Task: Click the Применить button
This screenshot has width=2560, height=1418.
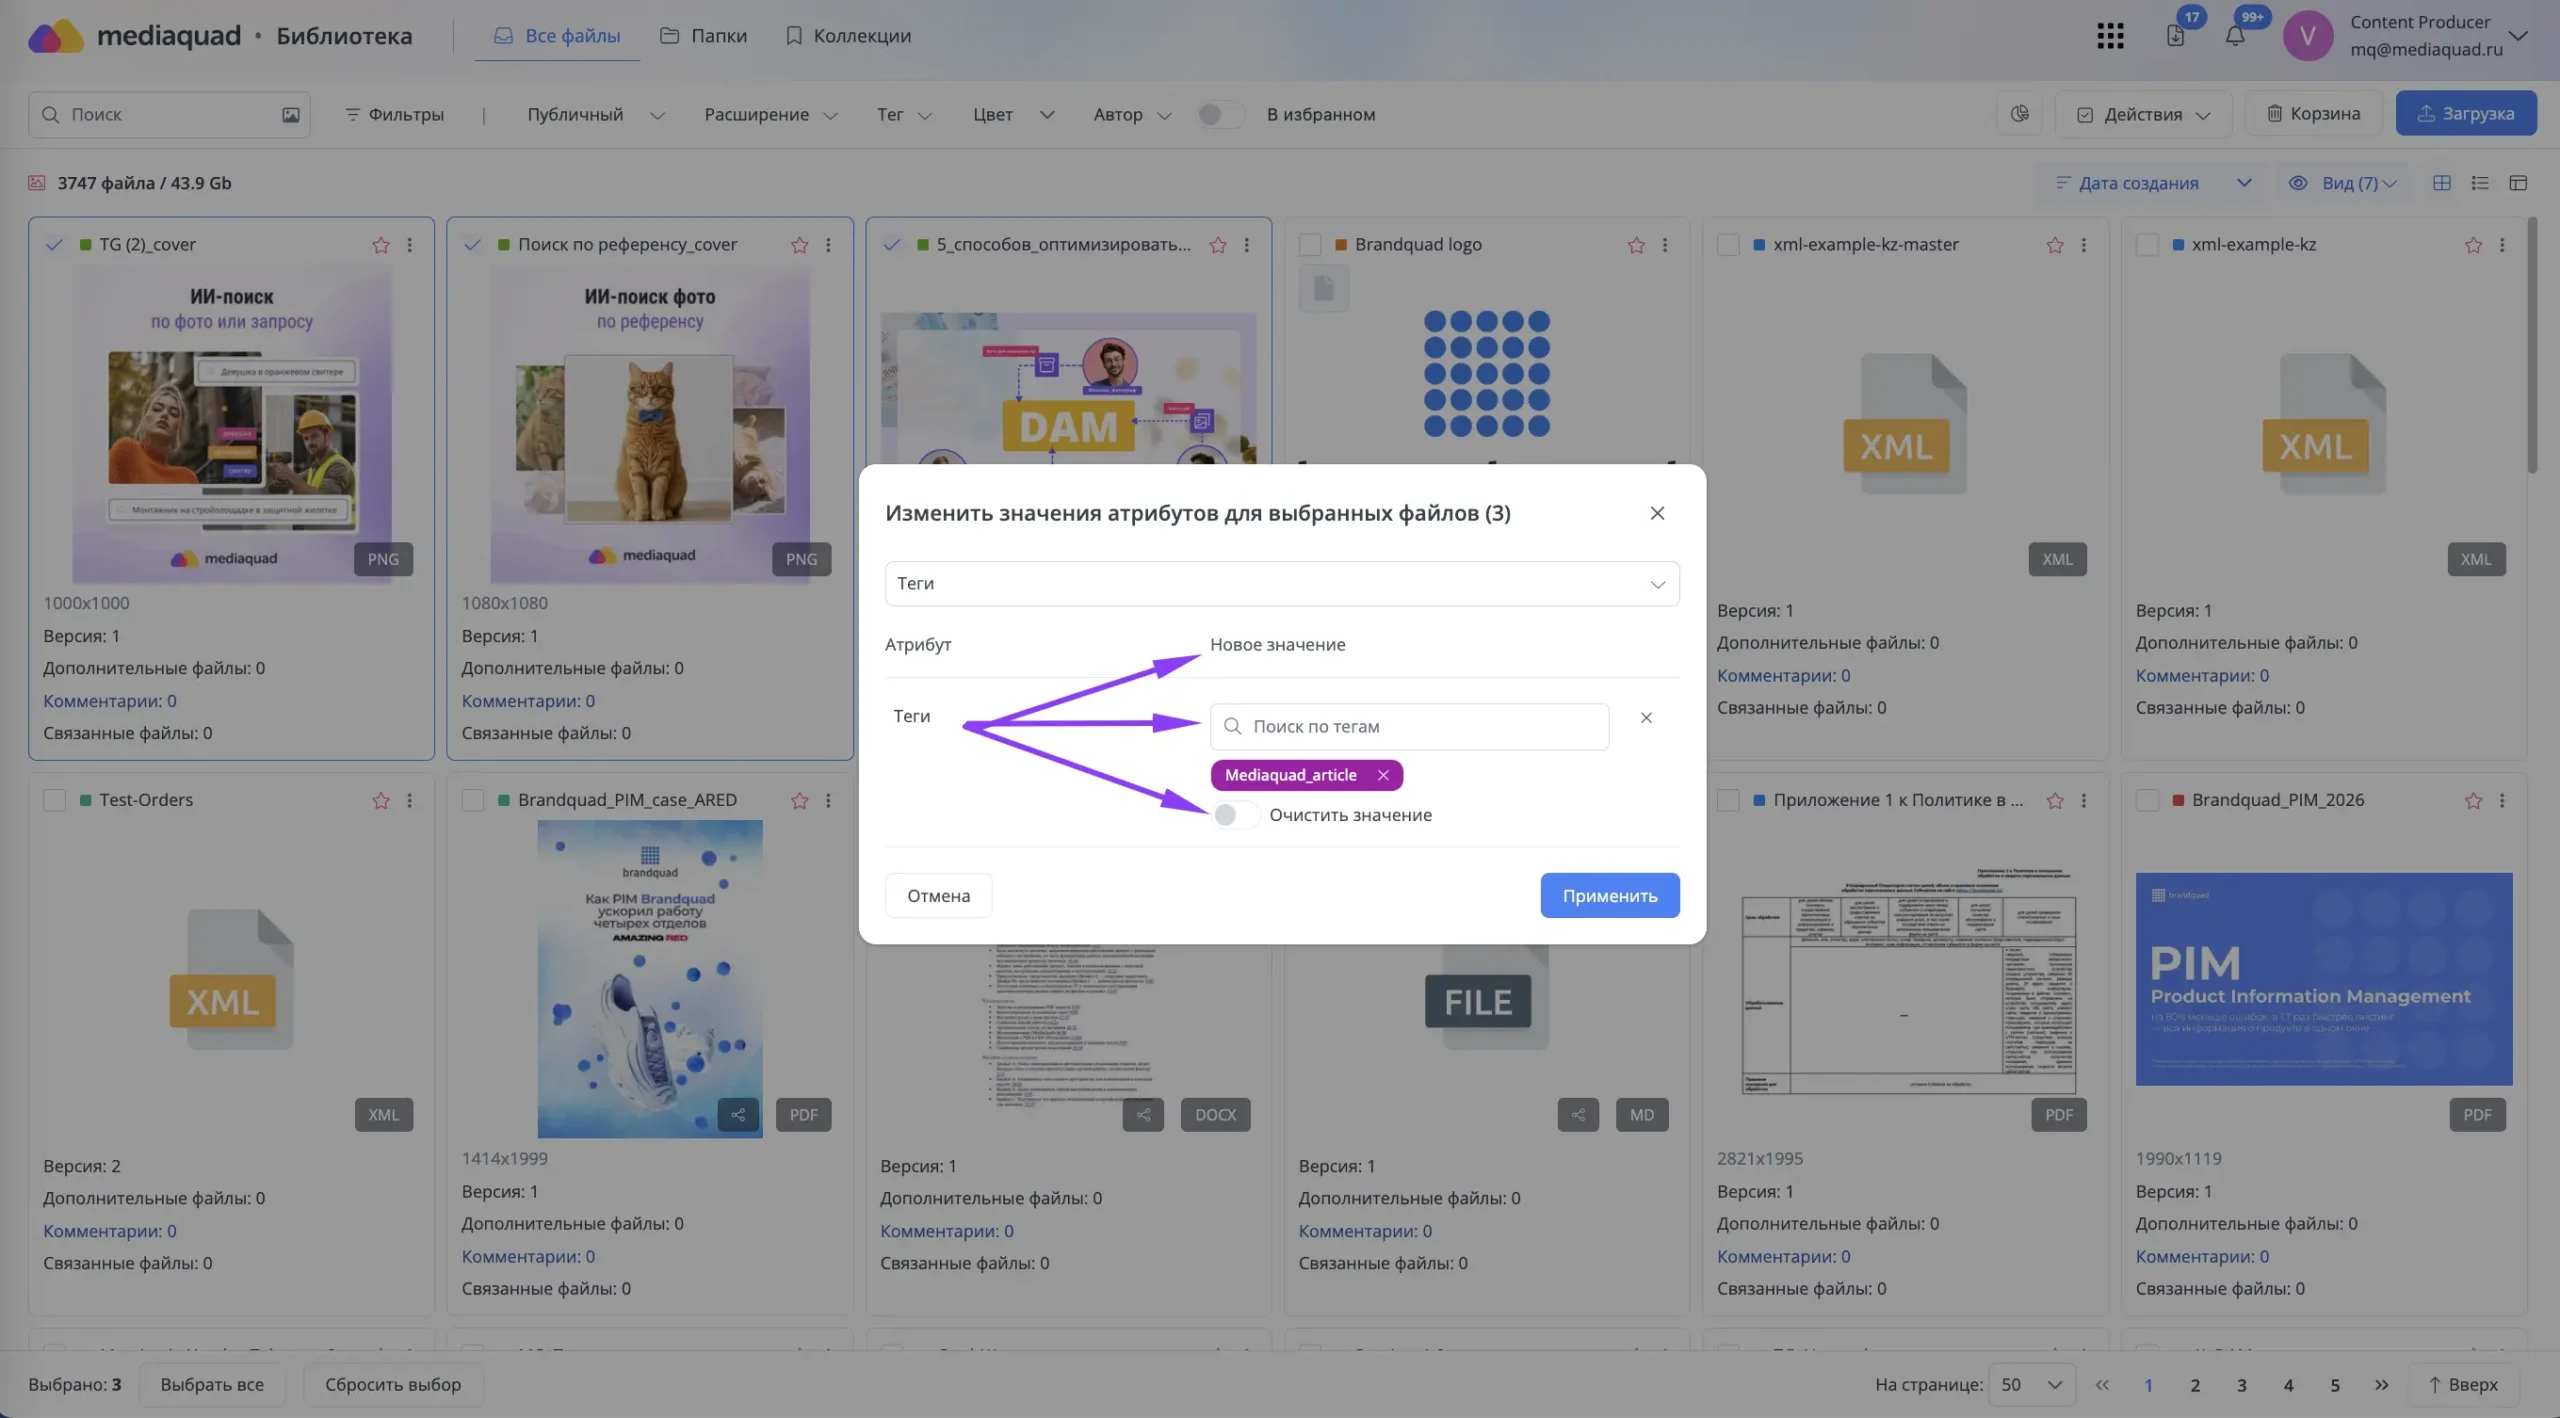Action: click(x=1610, y=896)
